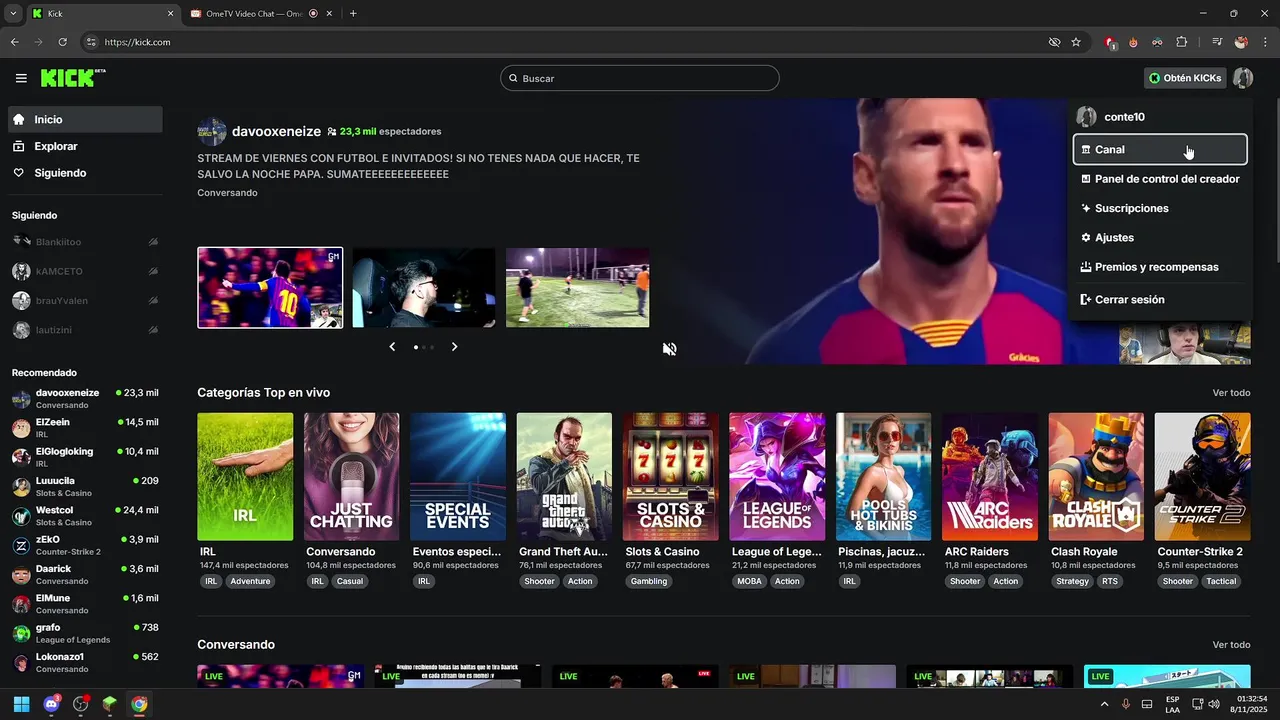The height and width of the screenshot is (720, 1280).
Task: Open grafo recommended channel
Action: [85, 633]
